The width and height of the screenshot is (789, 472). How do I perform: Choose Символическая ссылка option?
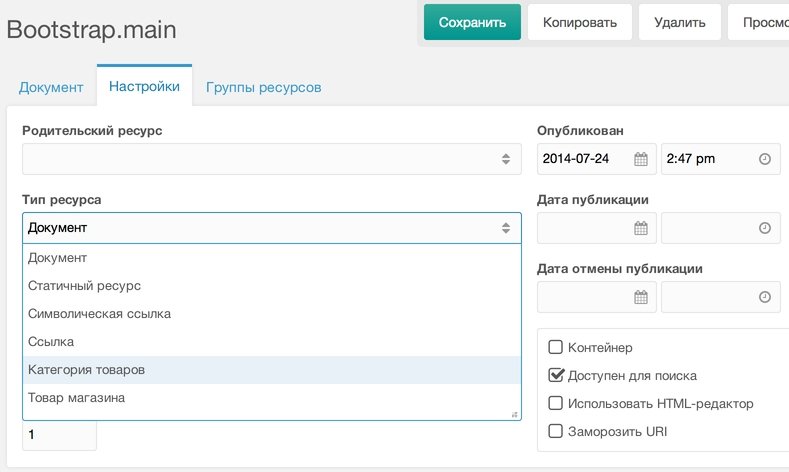click(272, 314)
